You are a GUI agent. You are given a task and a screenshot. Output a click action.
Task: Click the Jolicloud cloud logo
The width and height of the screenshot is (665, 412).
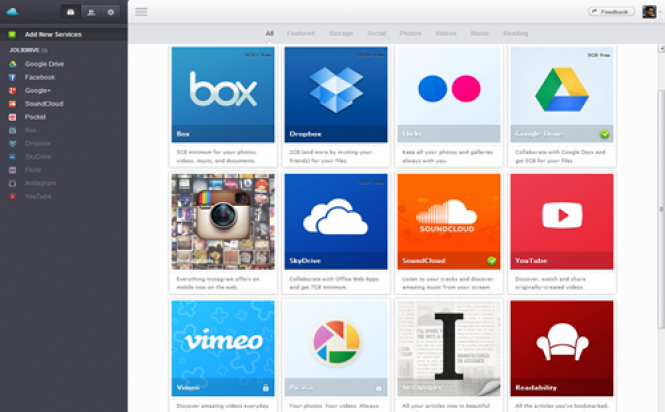[13, 11]
